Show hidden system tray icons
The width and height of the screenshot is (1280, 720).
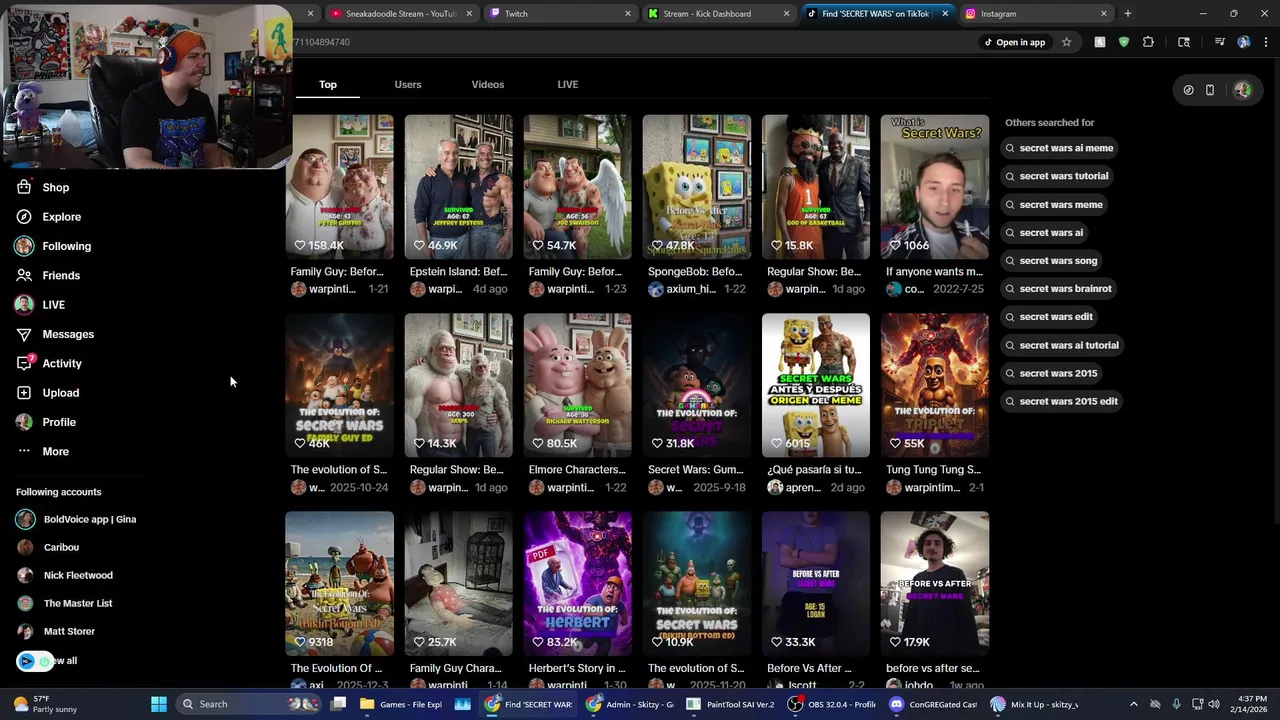1133,704
